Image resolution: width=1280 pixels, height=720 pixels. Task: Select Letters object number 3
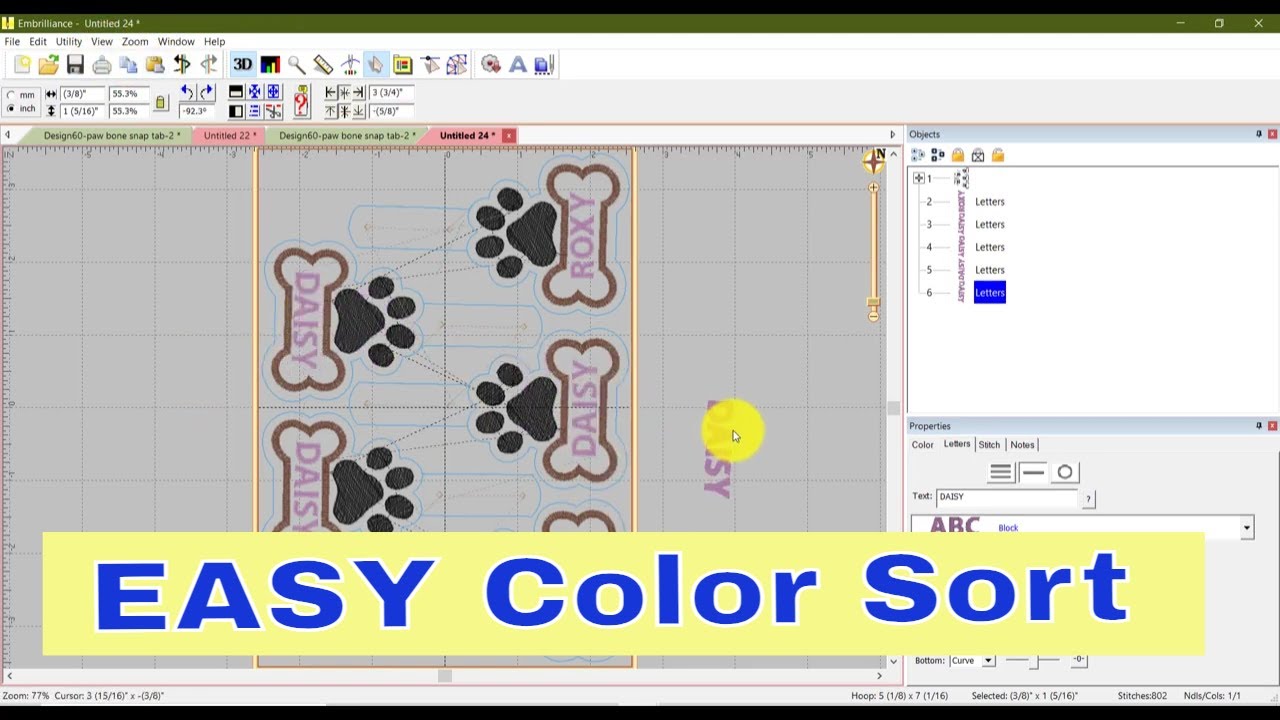(x=989, y=224)
